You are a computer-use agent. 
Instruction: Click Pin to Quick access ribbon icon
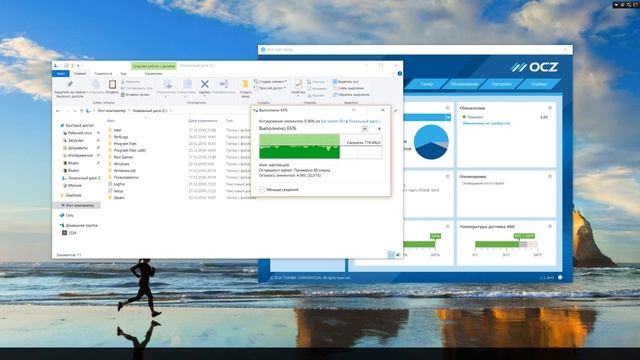click(x=70, y=84)
